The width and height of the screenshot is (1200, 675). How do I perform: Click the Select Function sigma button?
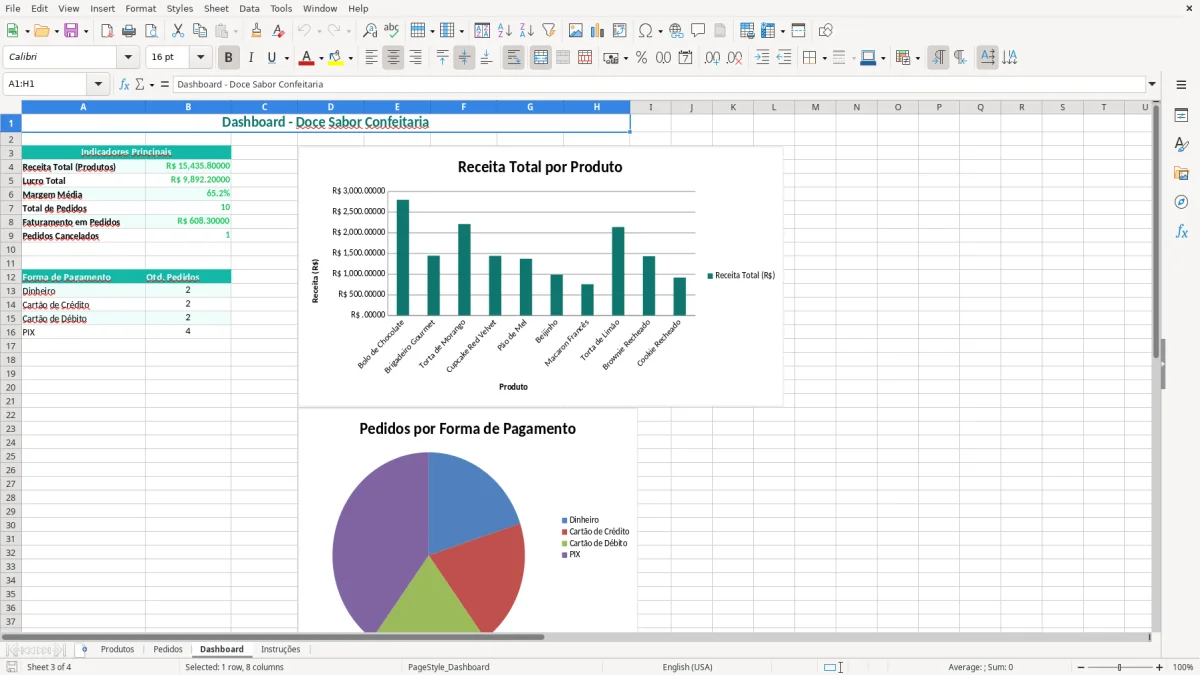(139, 84)
